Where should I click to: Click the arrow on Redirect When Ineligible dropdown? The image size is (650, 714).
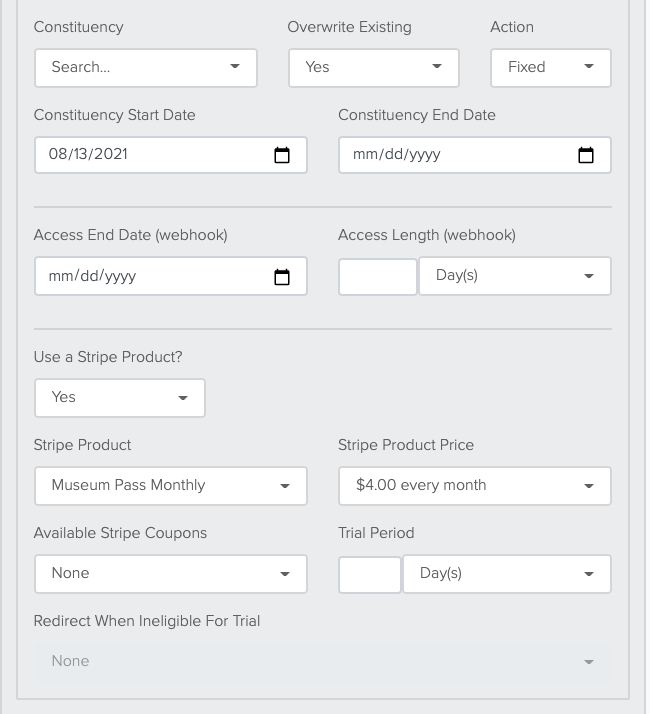(589, 662)
